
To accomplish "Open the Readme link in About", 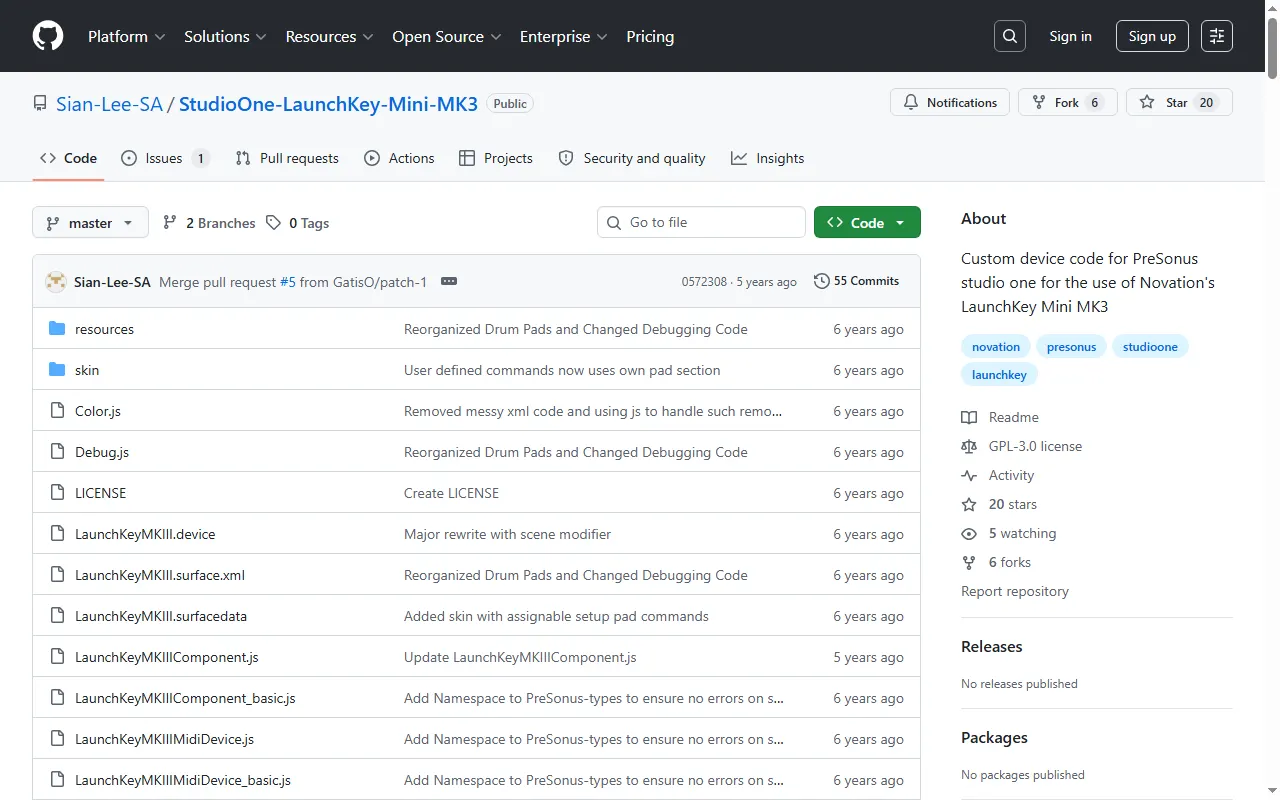I will pyautogui.click(x=1000, y=417).
